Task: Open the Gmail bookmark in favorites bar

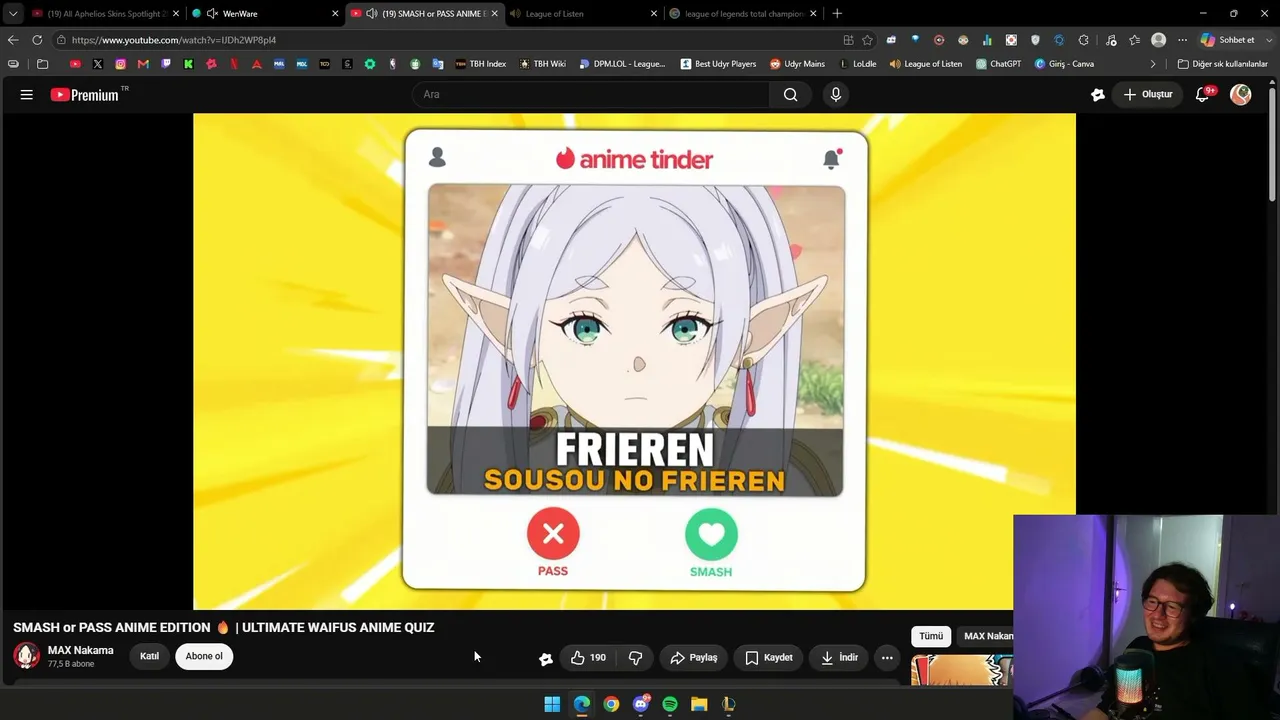Action: (x=143, y=64)
